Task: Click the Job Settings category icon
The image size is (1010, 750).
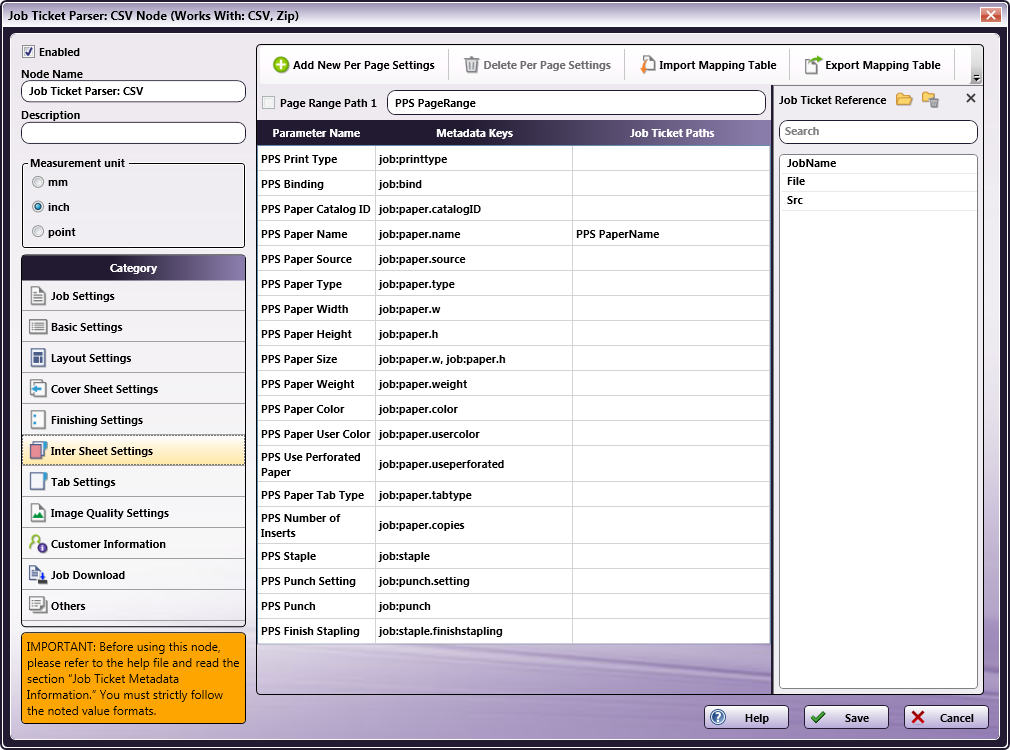Action: pos(38,296)
